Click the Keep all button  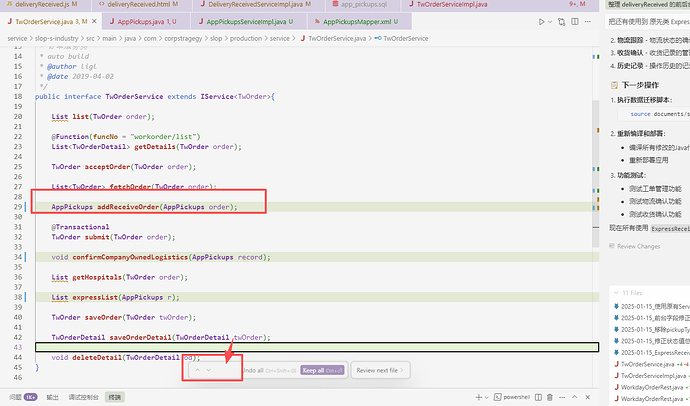(x=322, y=370)
